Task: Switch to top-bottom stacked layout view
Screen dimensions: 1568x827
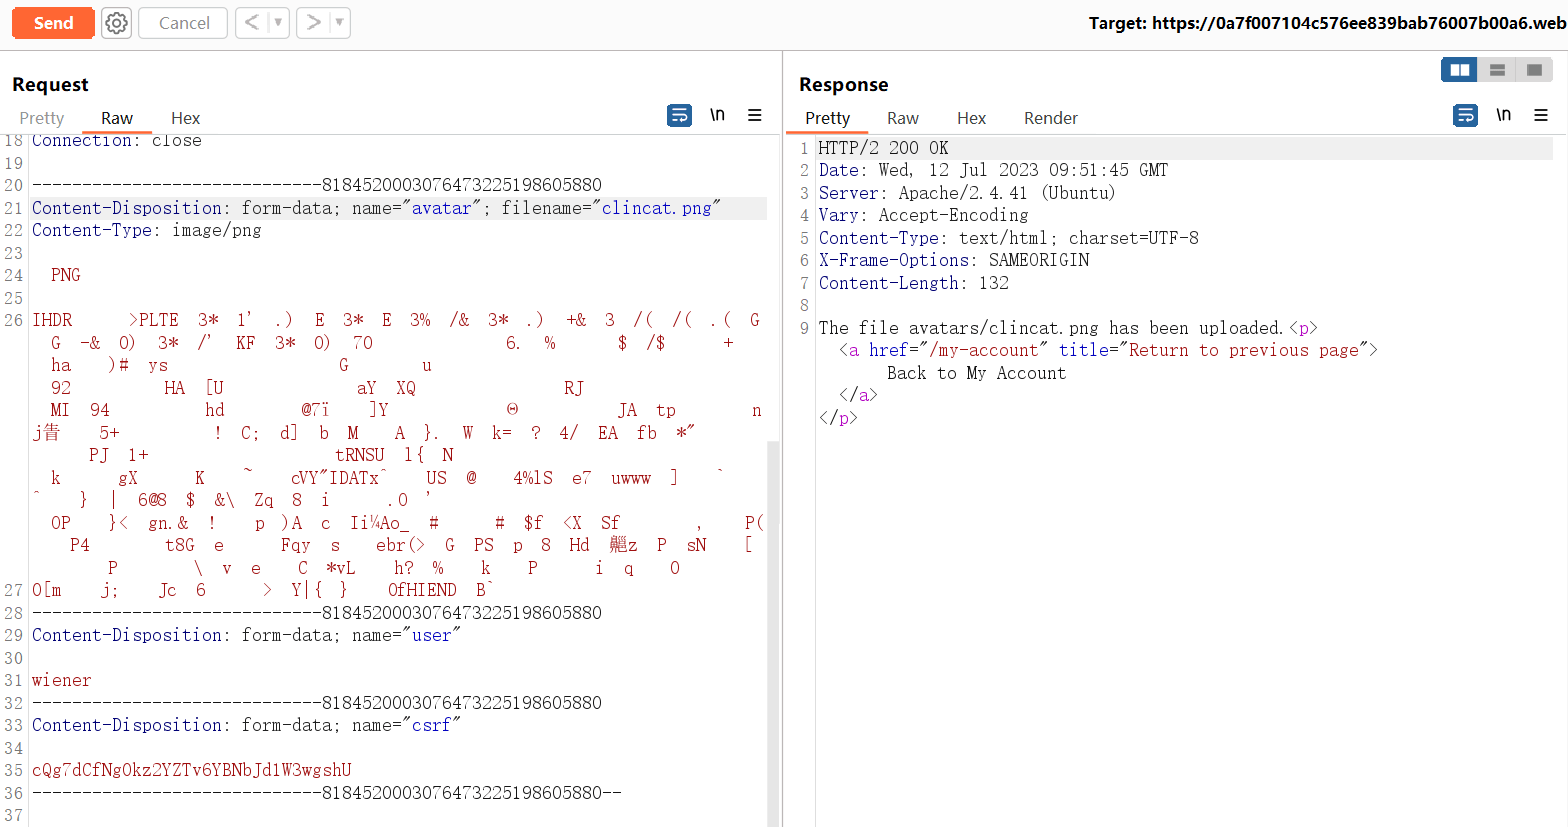Action: click(1497, 70)
